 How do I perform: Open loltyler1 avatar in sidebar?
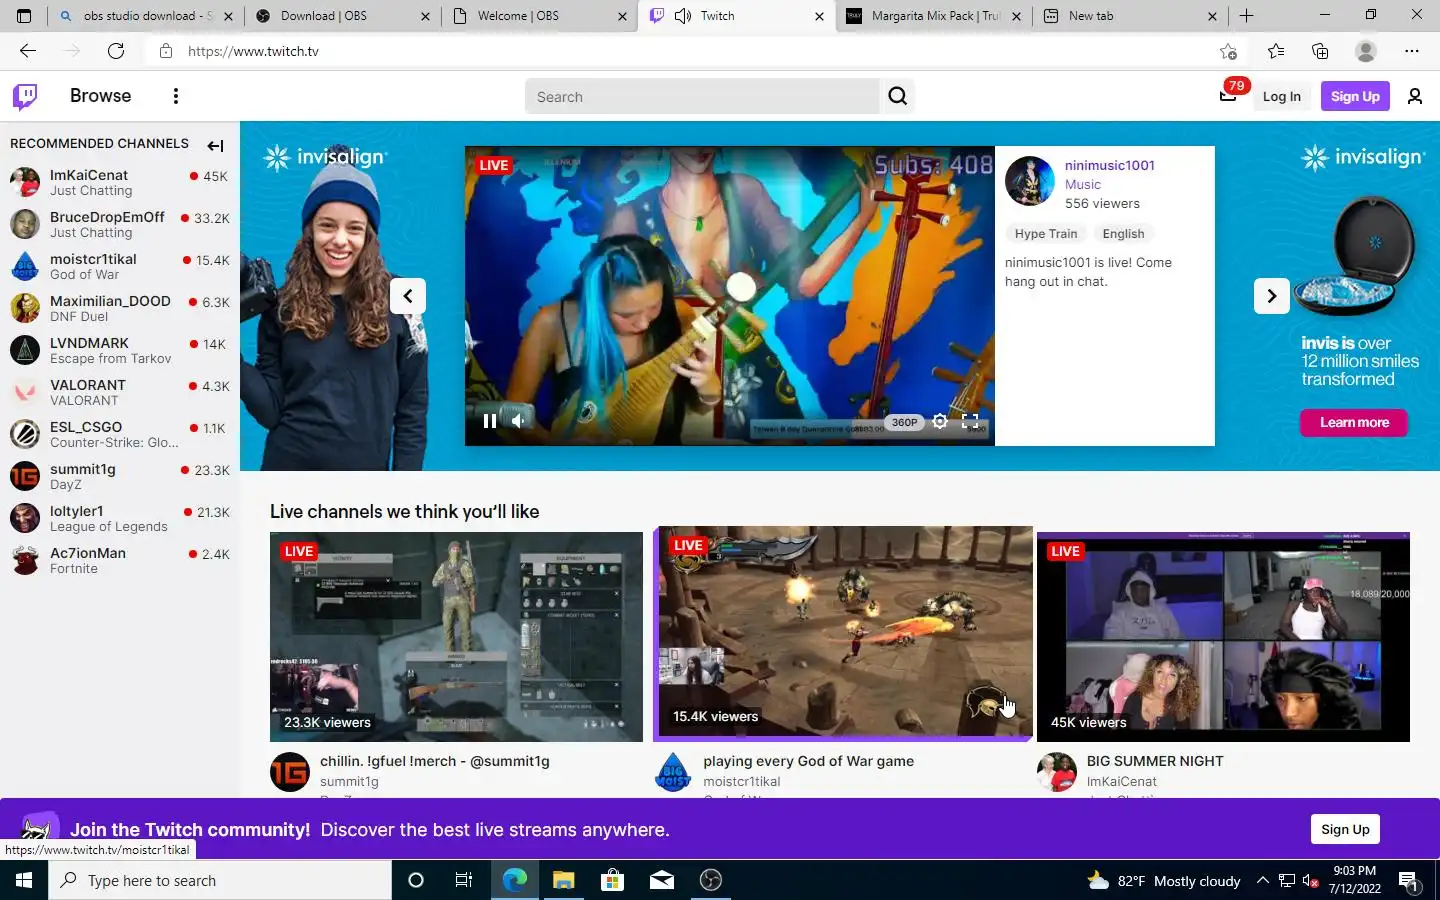25,518
